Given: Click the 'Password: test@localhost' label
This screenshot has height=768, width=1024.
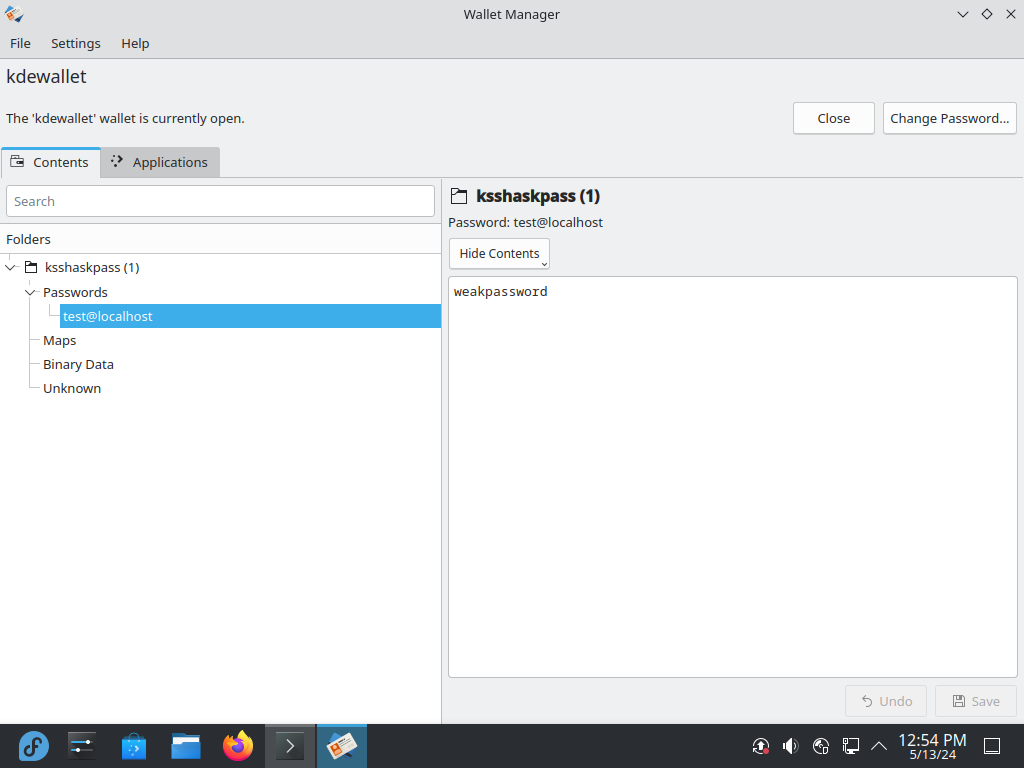Looking at the screenshot, I should [x=525, y=222].
